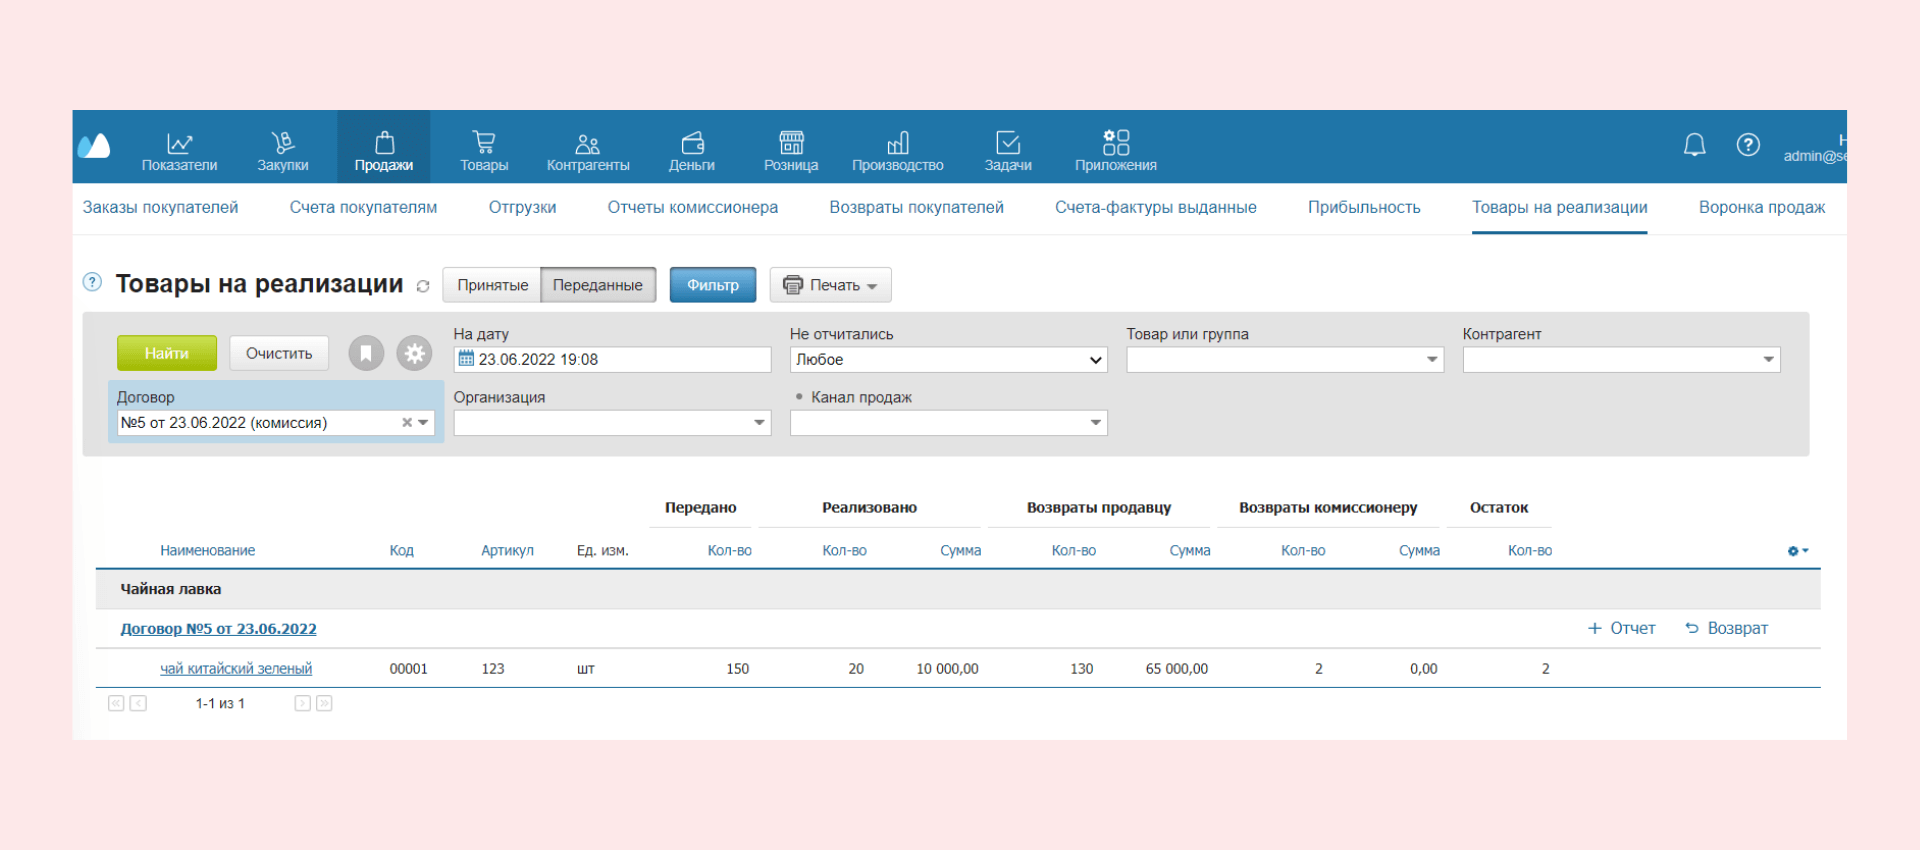The width and height of the screenshot is (1920, 850).
Task: Open table column settings gear
Action: pos(1797,551)
